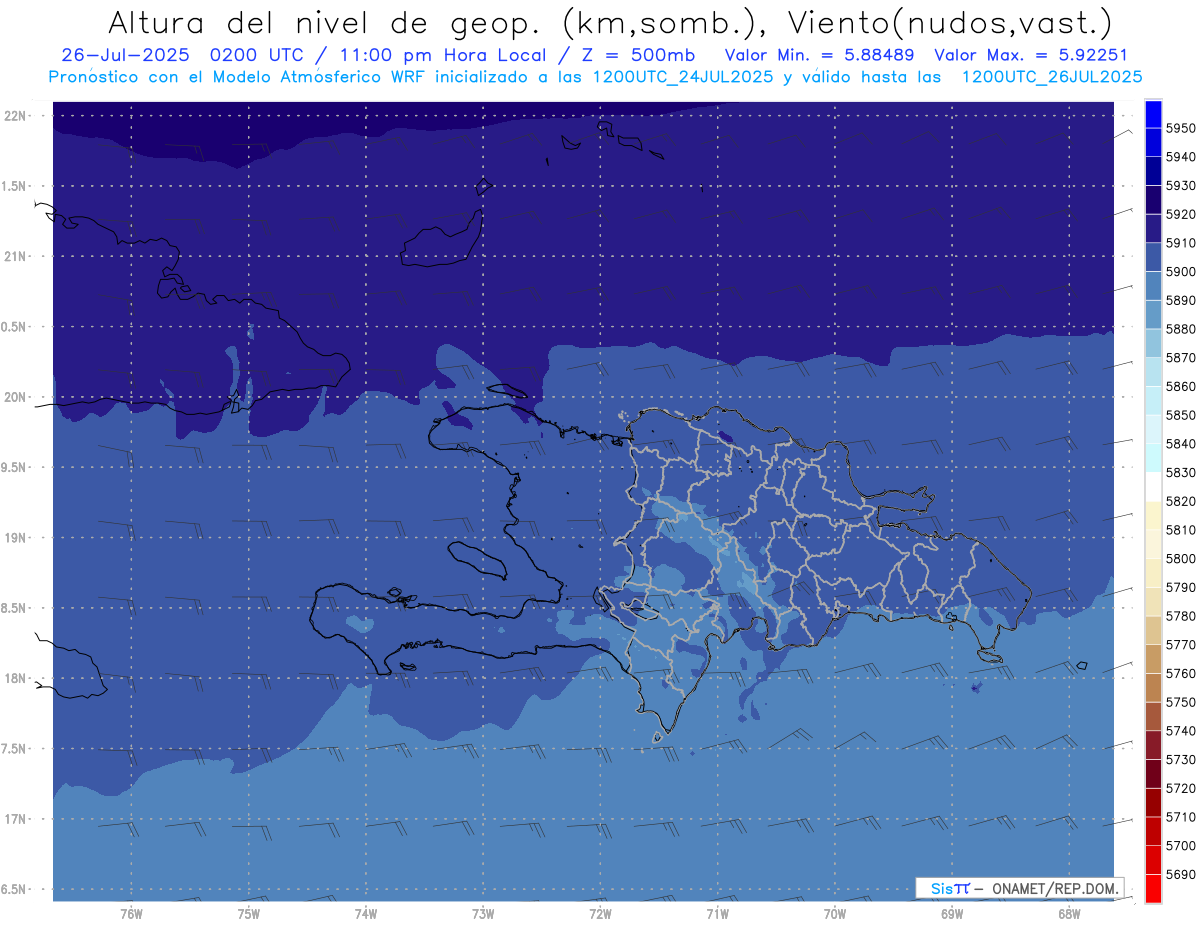This screenshot has height=927, width=1200.
Task: Click the 'Pronóstico con el Modelo Atmósferico WRF' text
Action: pos(240,76)
